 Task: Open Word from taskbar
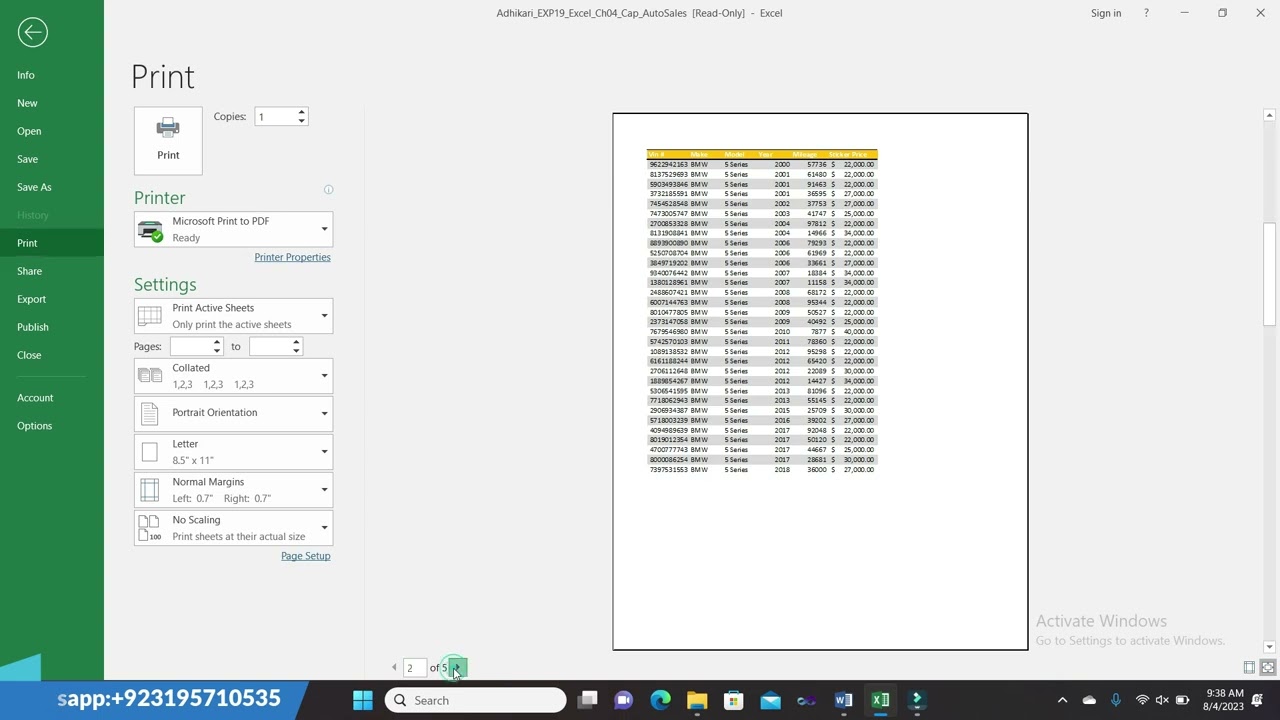(x=843, y=700)
